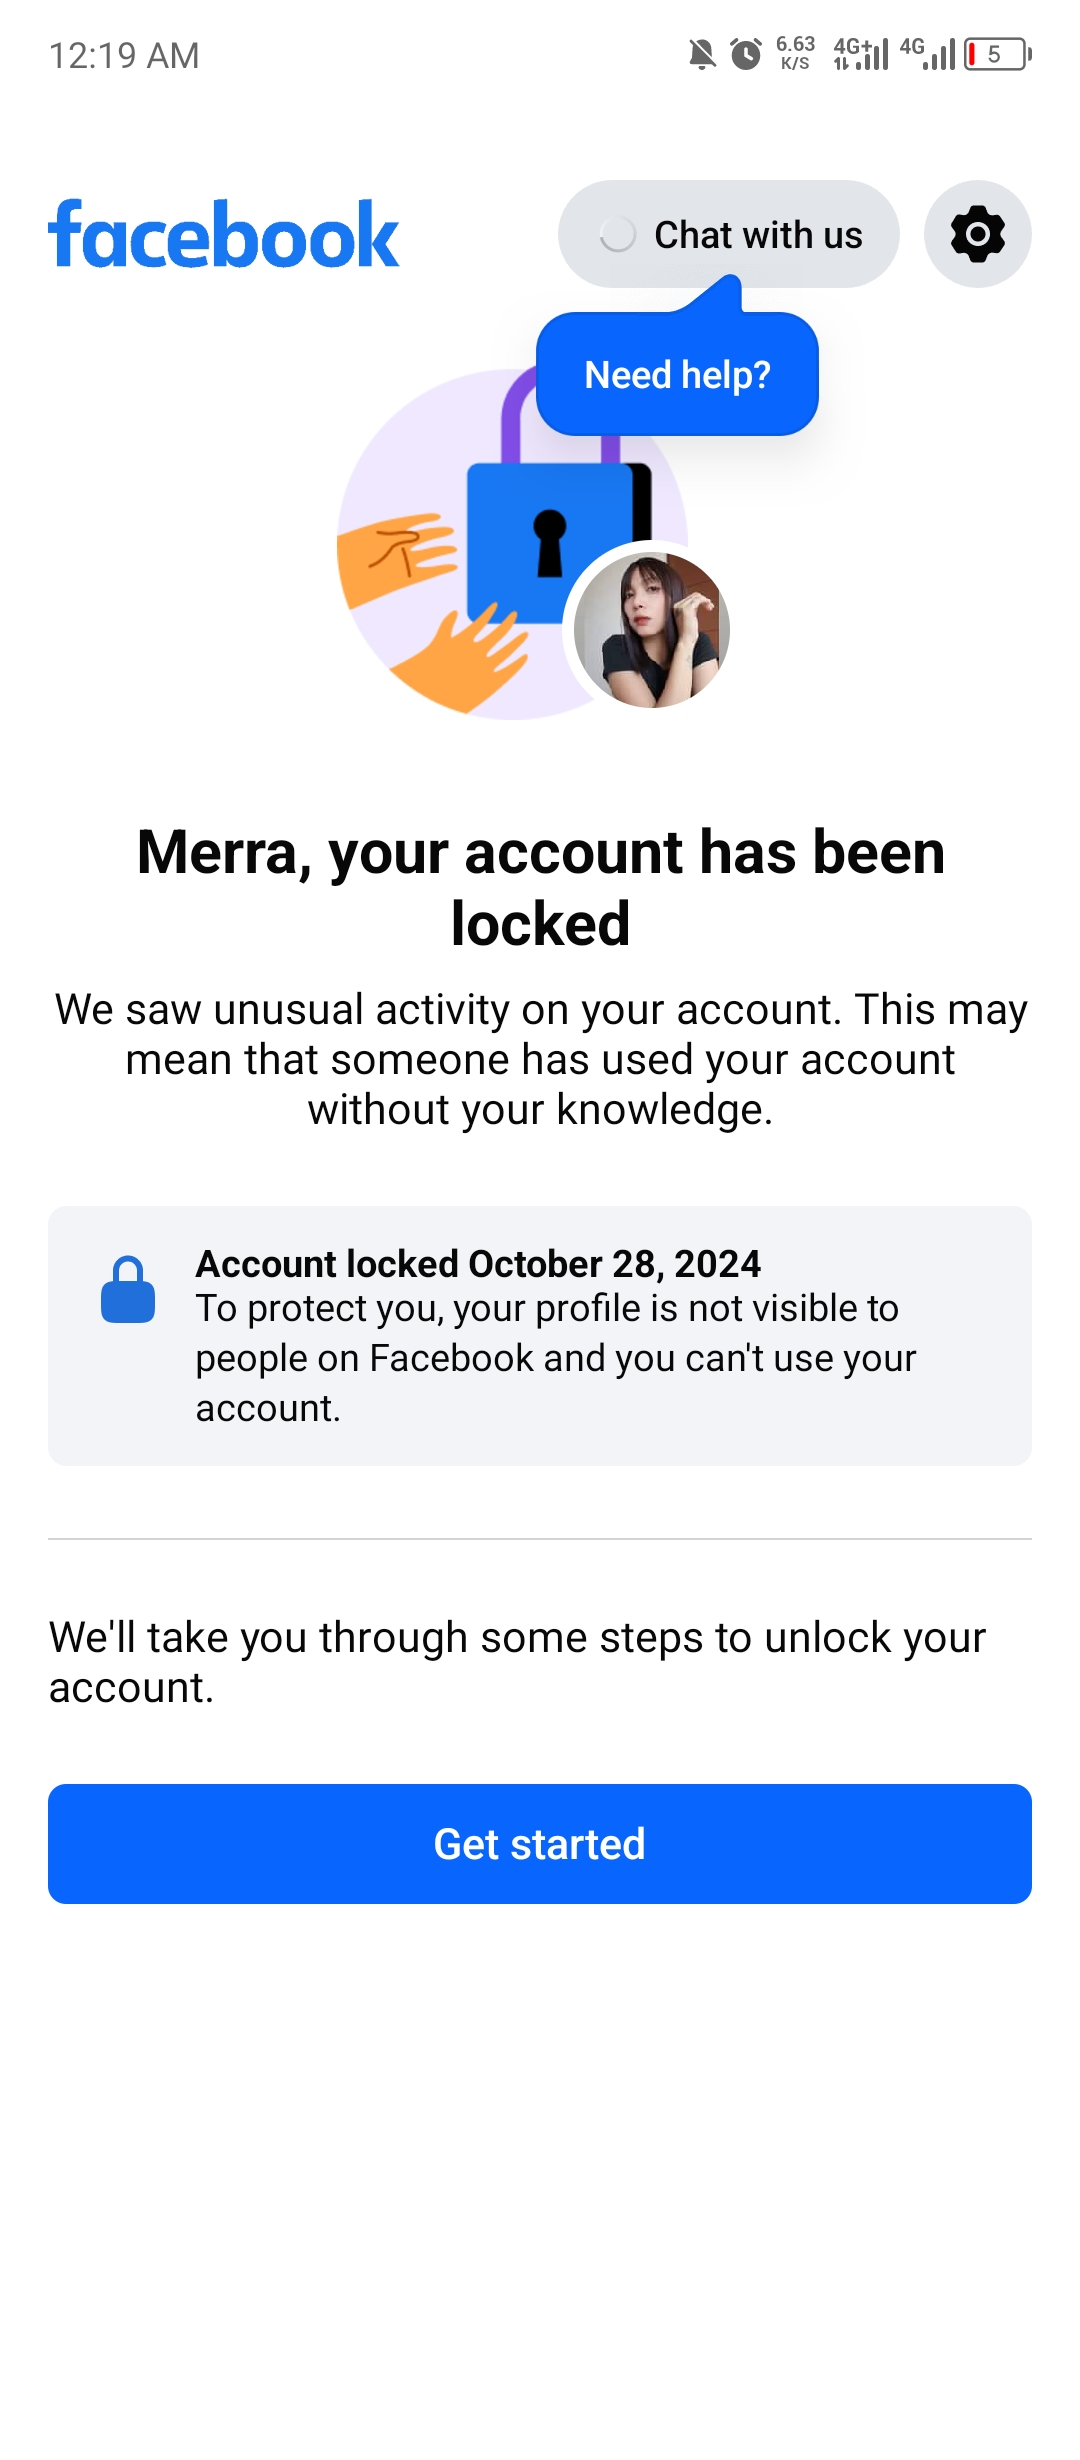Tap the Account locked October 28, 2024 card
The width and height of the screenshot is (1080, 2460).
click(540, 1336)
